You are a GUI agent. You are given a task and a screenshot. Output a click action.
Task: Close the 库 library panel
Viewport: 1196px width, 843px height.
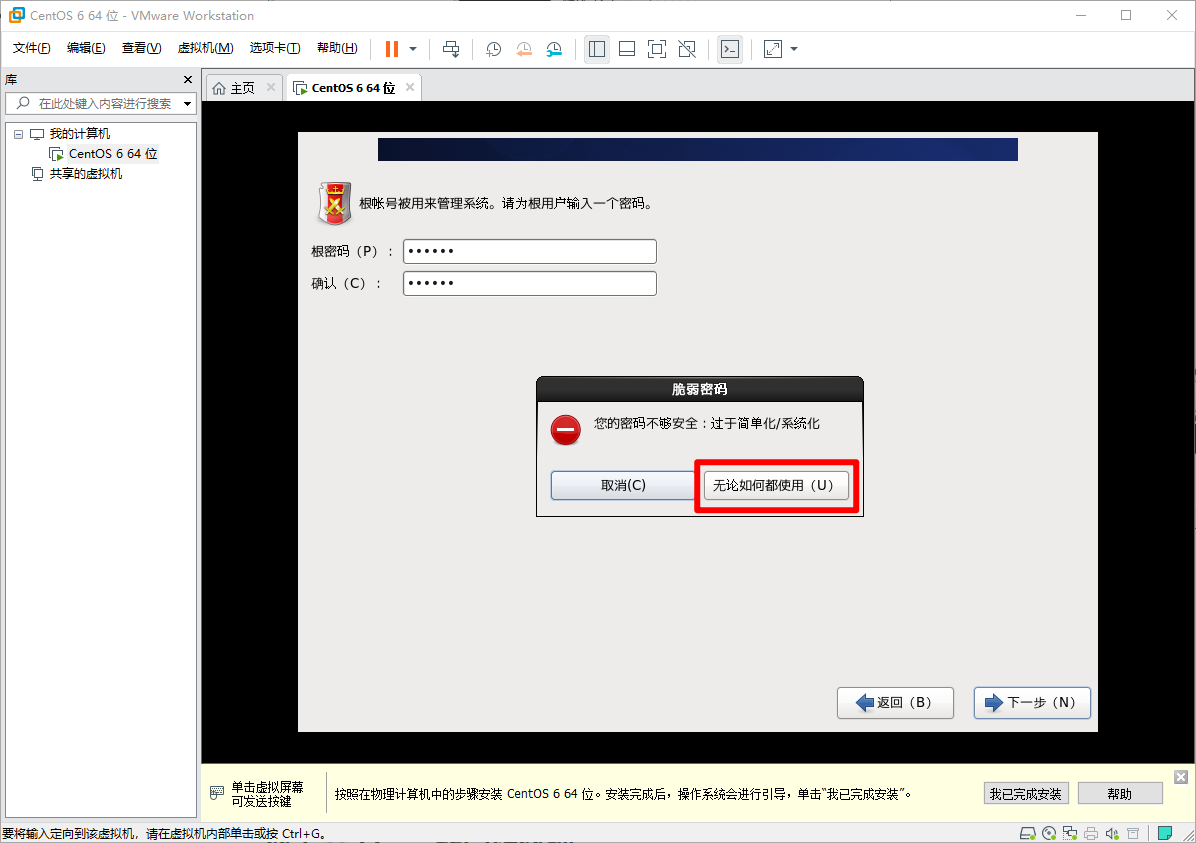pos(188,79)
